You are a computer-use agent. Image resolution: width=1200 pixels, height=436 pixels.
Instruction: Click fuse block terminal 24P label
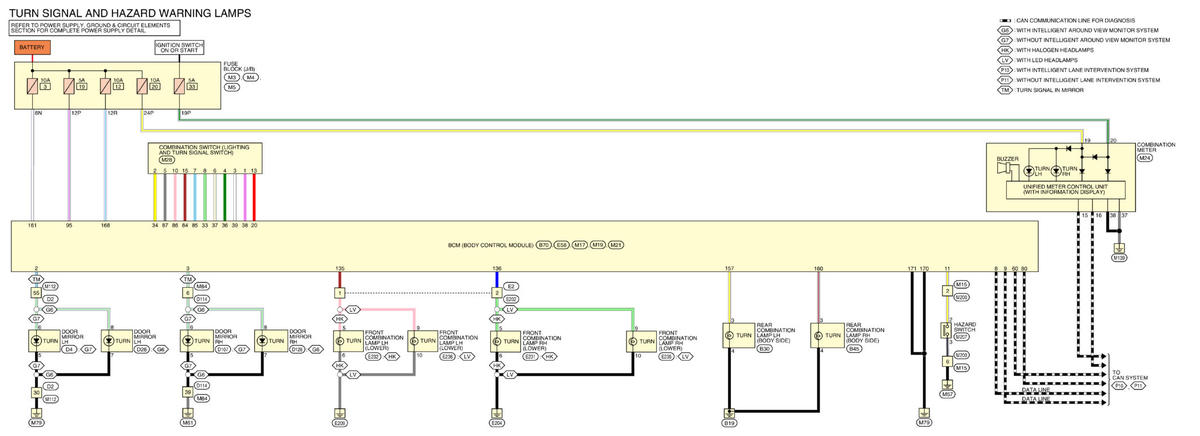click(147, 112)
